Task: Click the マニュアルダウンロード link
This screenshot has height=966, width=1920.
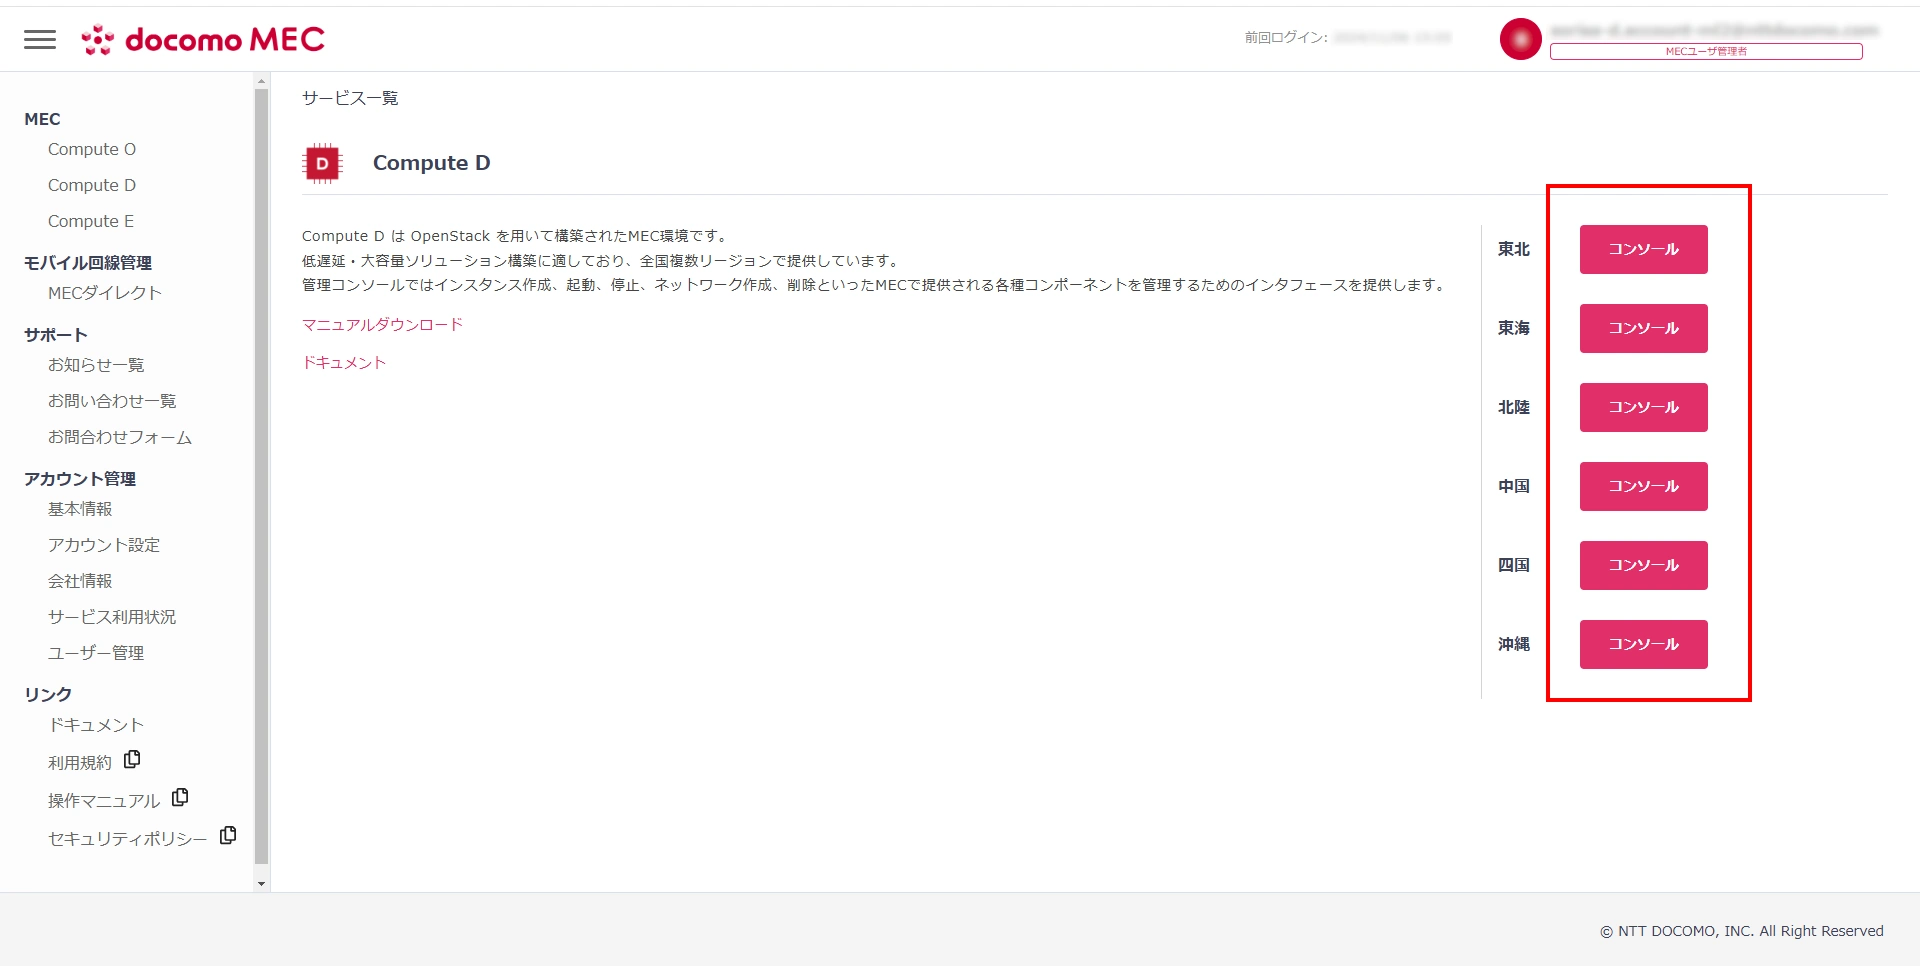Action: click(382, 325)
